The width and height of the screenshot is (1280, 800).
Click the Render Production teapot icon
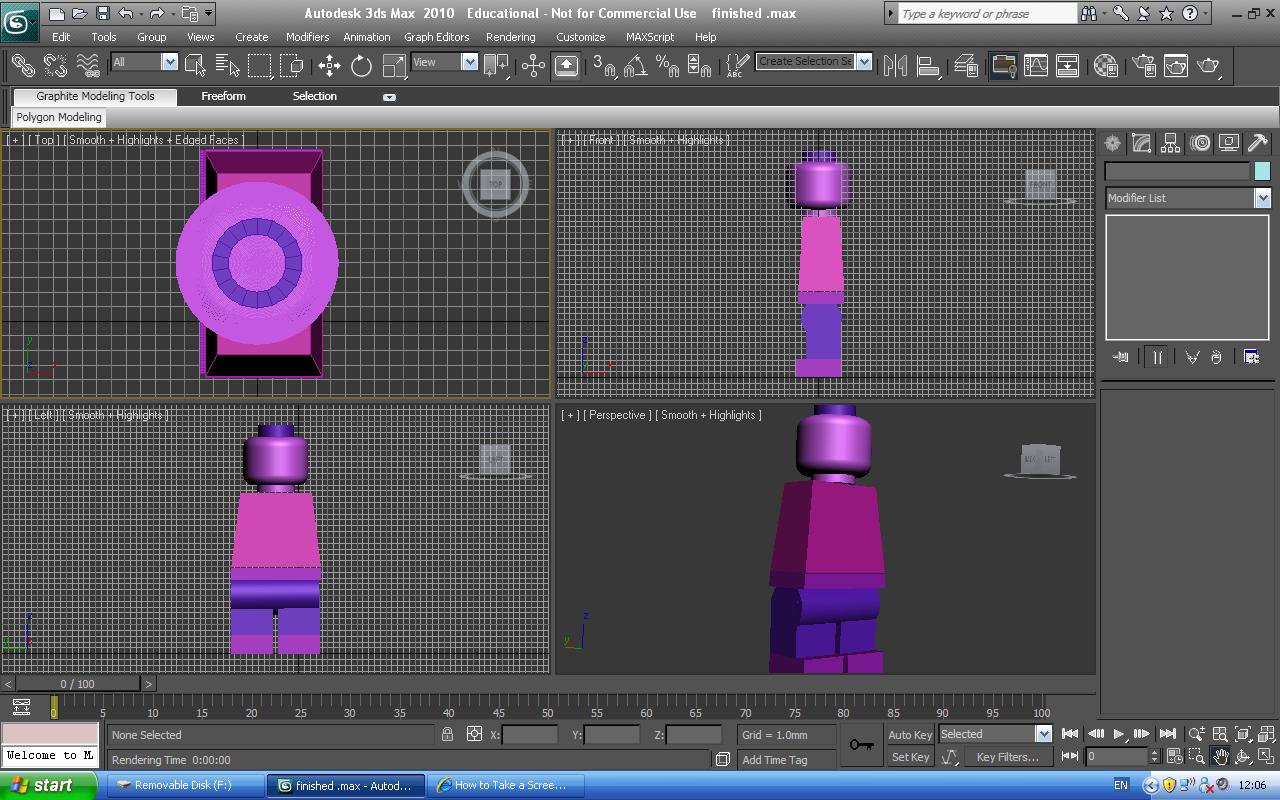1210,66
